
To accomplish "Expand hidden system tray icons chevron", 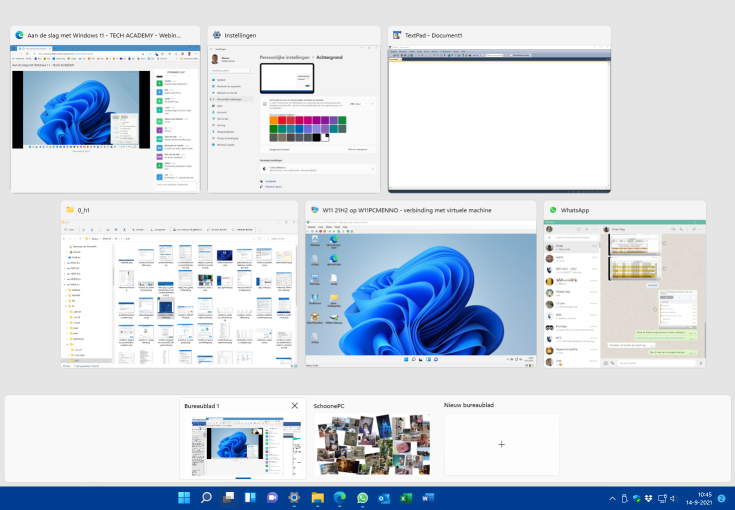I will 612,499.
